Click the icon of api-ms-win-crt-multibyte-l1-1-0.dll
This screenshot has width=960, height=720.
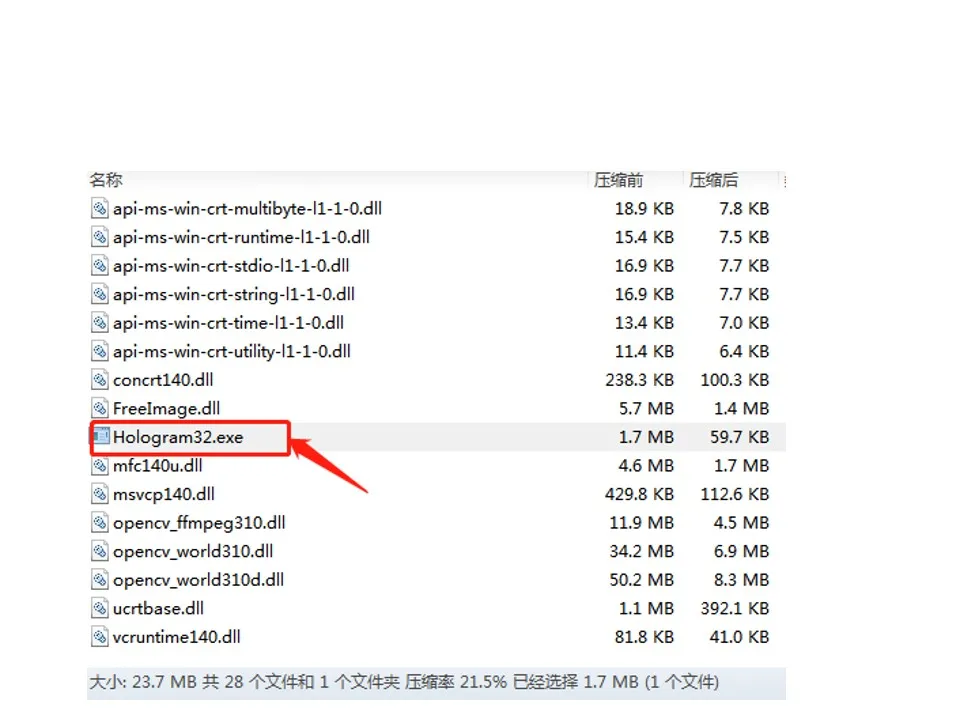click(100, 208)
